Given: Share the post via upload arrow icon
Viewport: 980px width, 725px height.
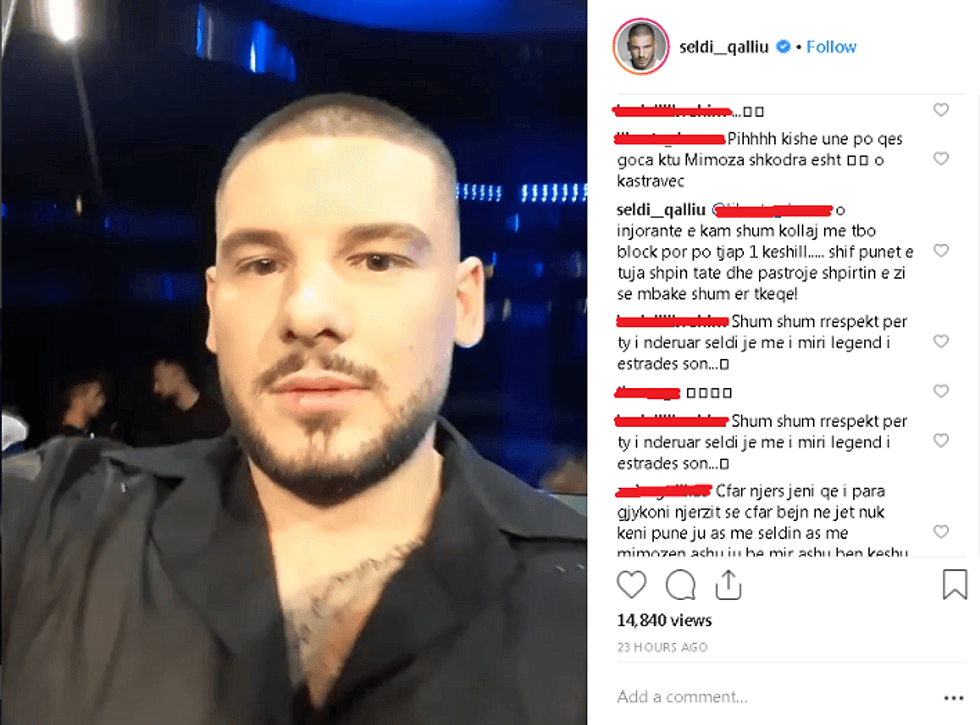Looking at the screenshot, I should click(x=728, y=585).
